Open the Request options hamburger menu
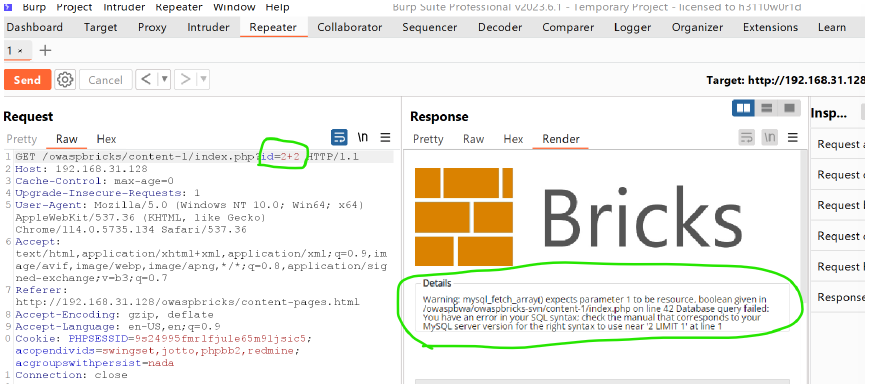The image size is (869, 388). coord(385,137)
